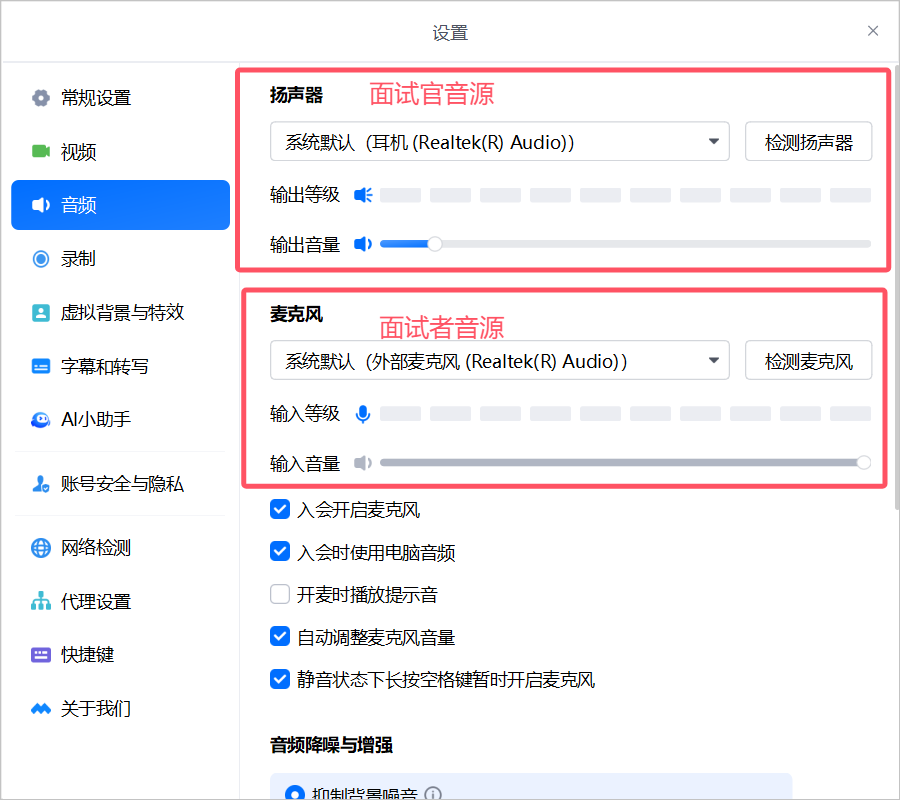Click arrow on the microphone combo box
Image resolution: width=900 pixels, height=800 pixels.
pos(714,361)
